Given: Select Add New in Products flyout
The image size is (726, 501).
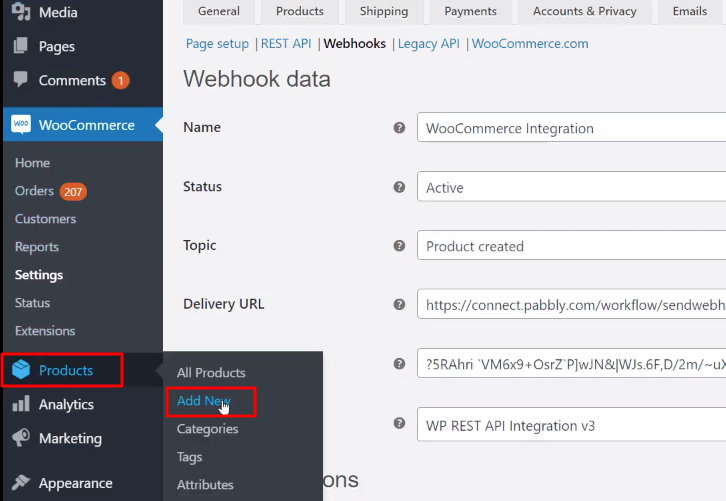Looking at the screenshot, I should (204, 401).
